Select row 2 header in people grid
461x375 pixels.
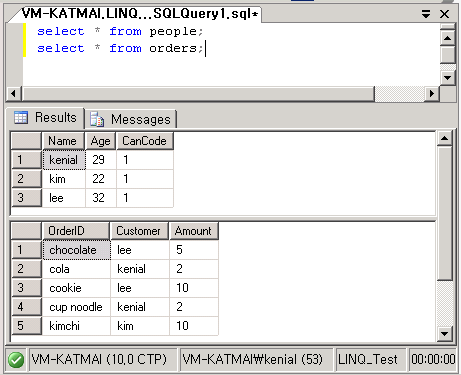pos(26,179)
